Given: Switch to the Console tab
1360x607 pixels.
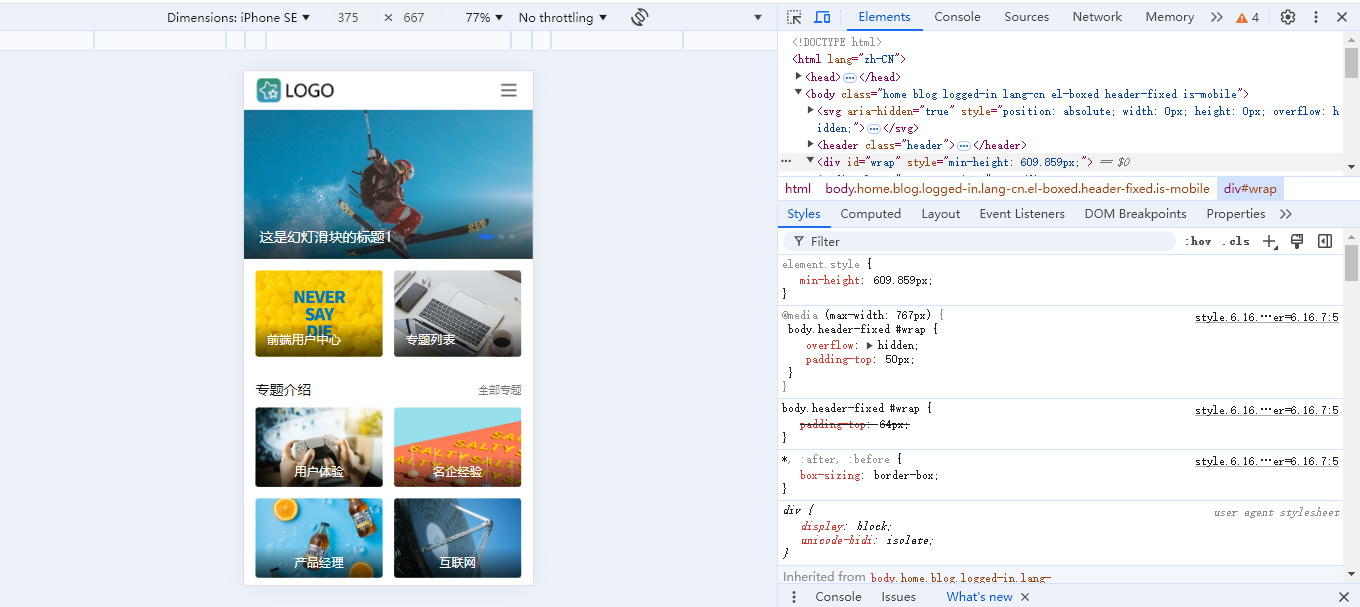Looking at the screenshot, I should (957, 17).
